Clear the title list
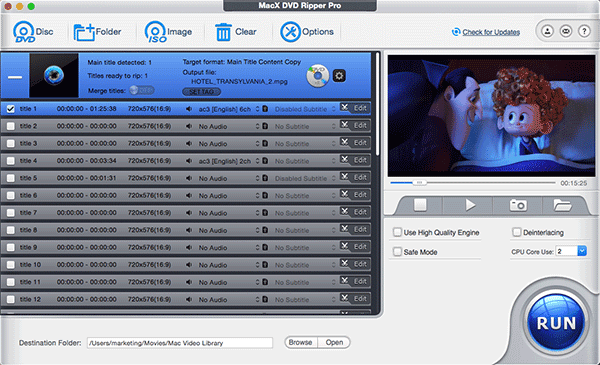Viewport: 600px width, 365px height. pos(235,32)
